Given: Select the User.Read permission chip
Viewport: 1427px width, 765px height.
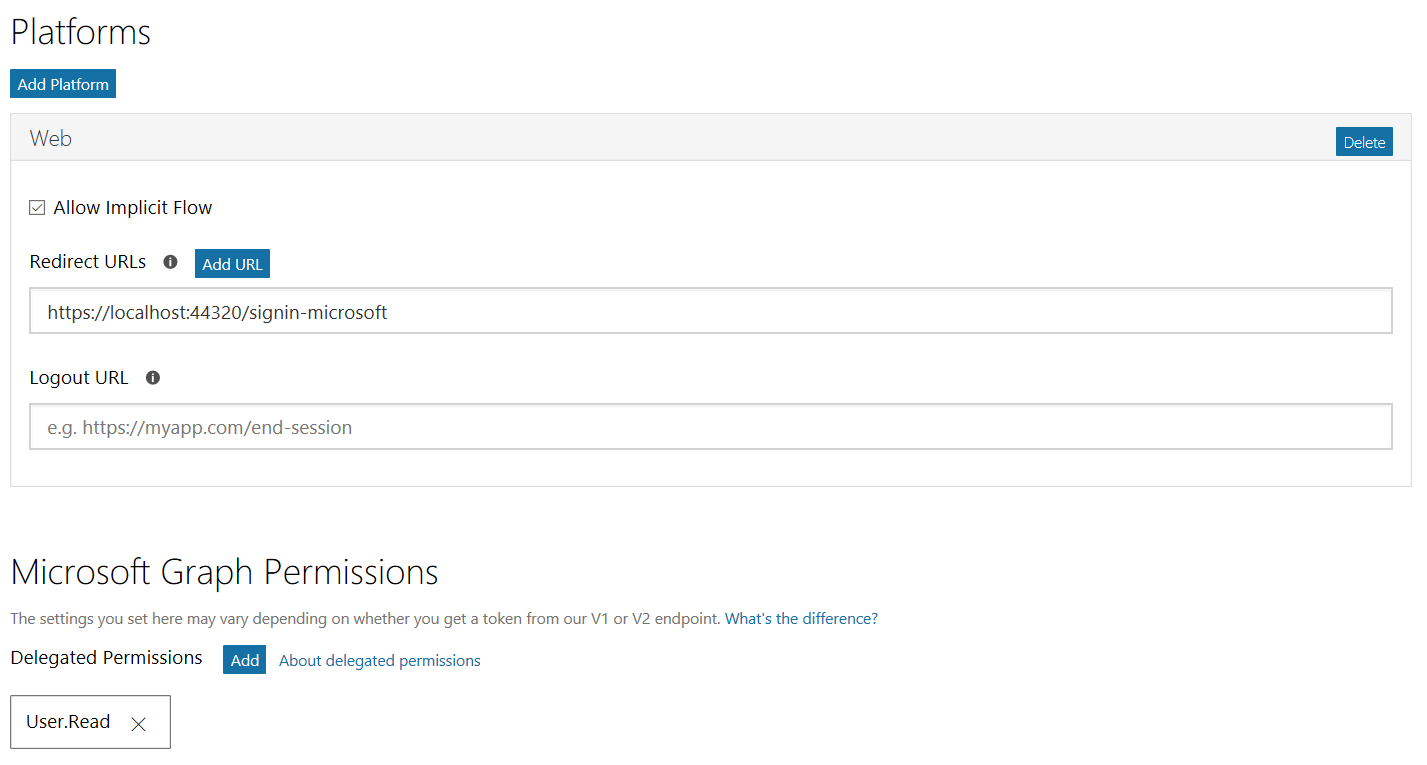Looking at the screenshot, I should coord(90,722).
